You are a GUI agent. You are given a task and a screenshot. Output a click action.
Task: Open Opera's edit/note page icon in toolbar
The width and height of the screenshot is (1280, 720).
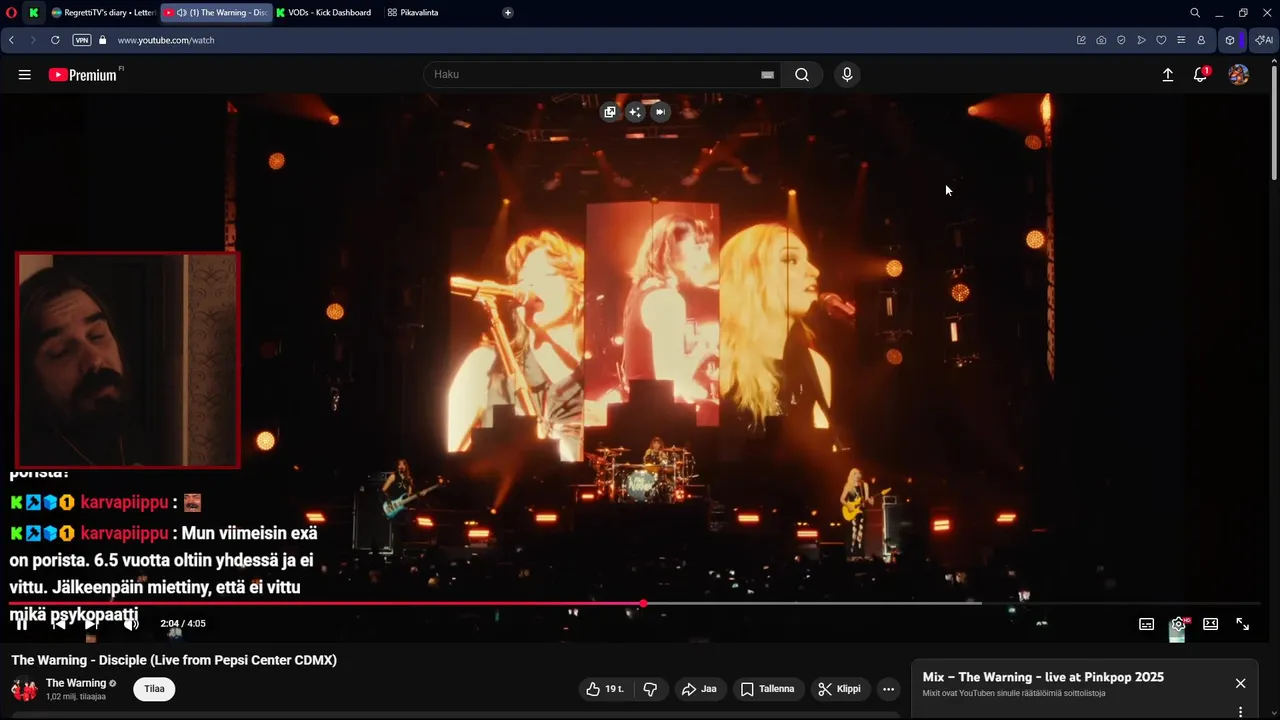(x=1081, y=40)
